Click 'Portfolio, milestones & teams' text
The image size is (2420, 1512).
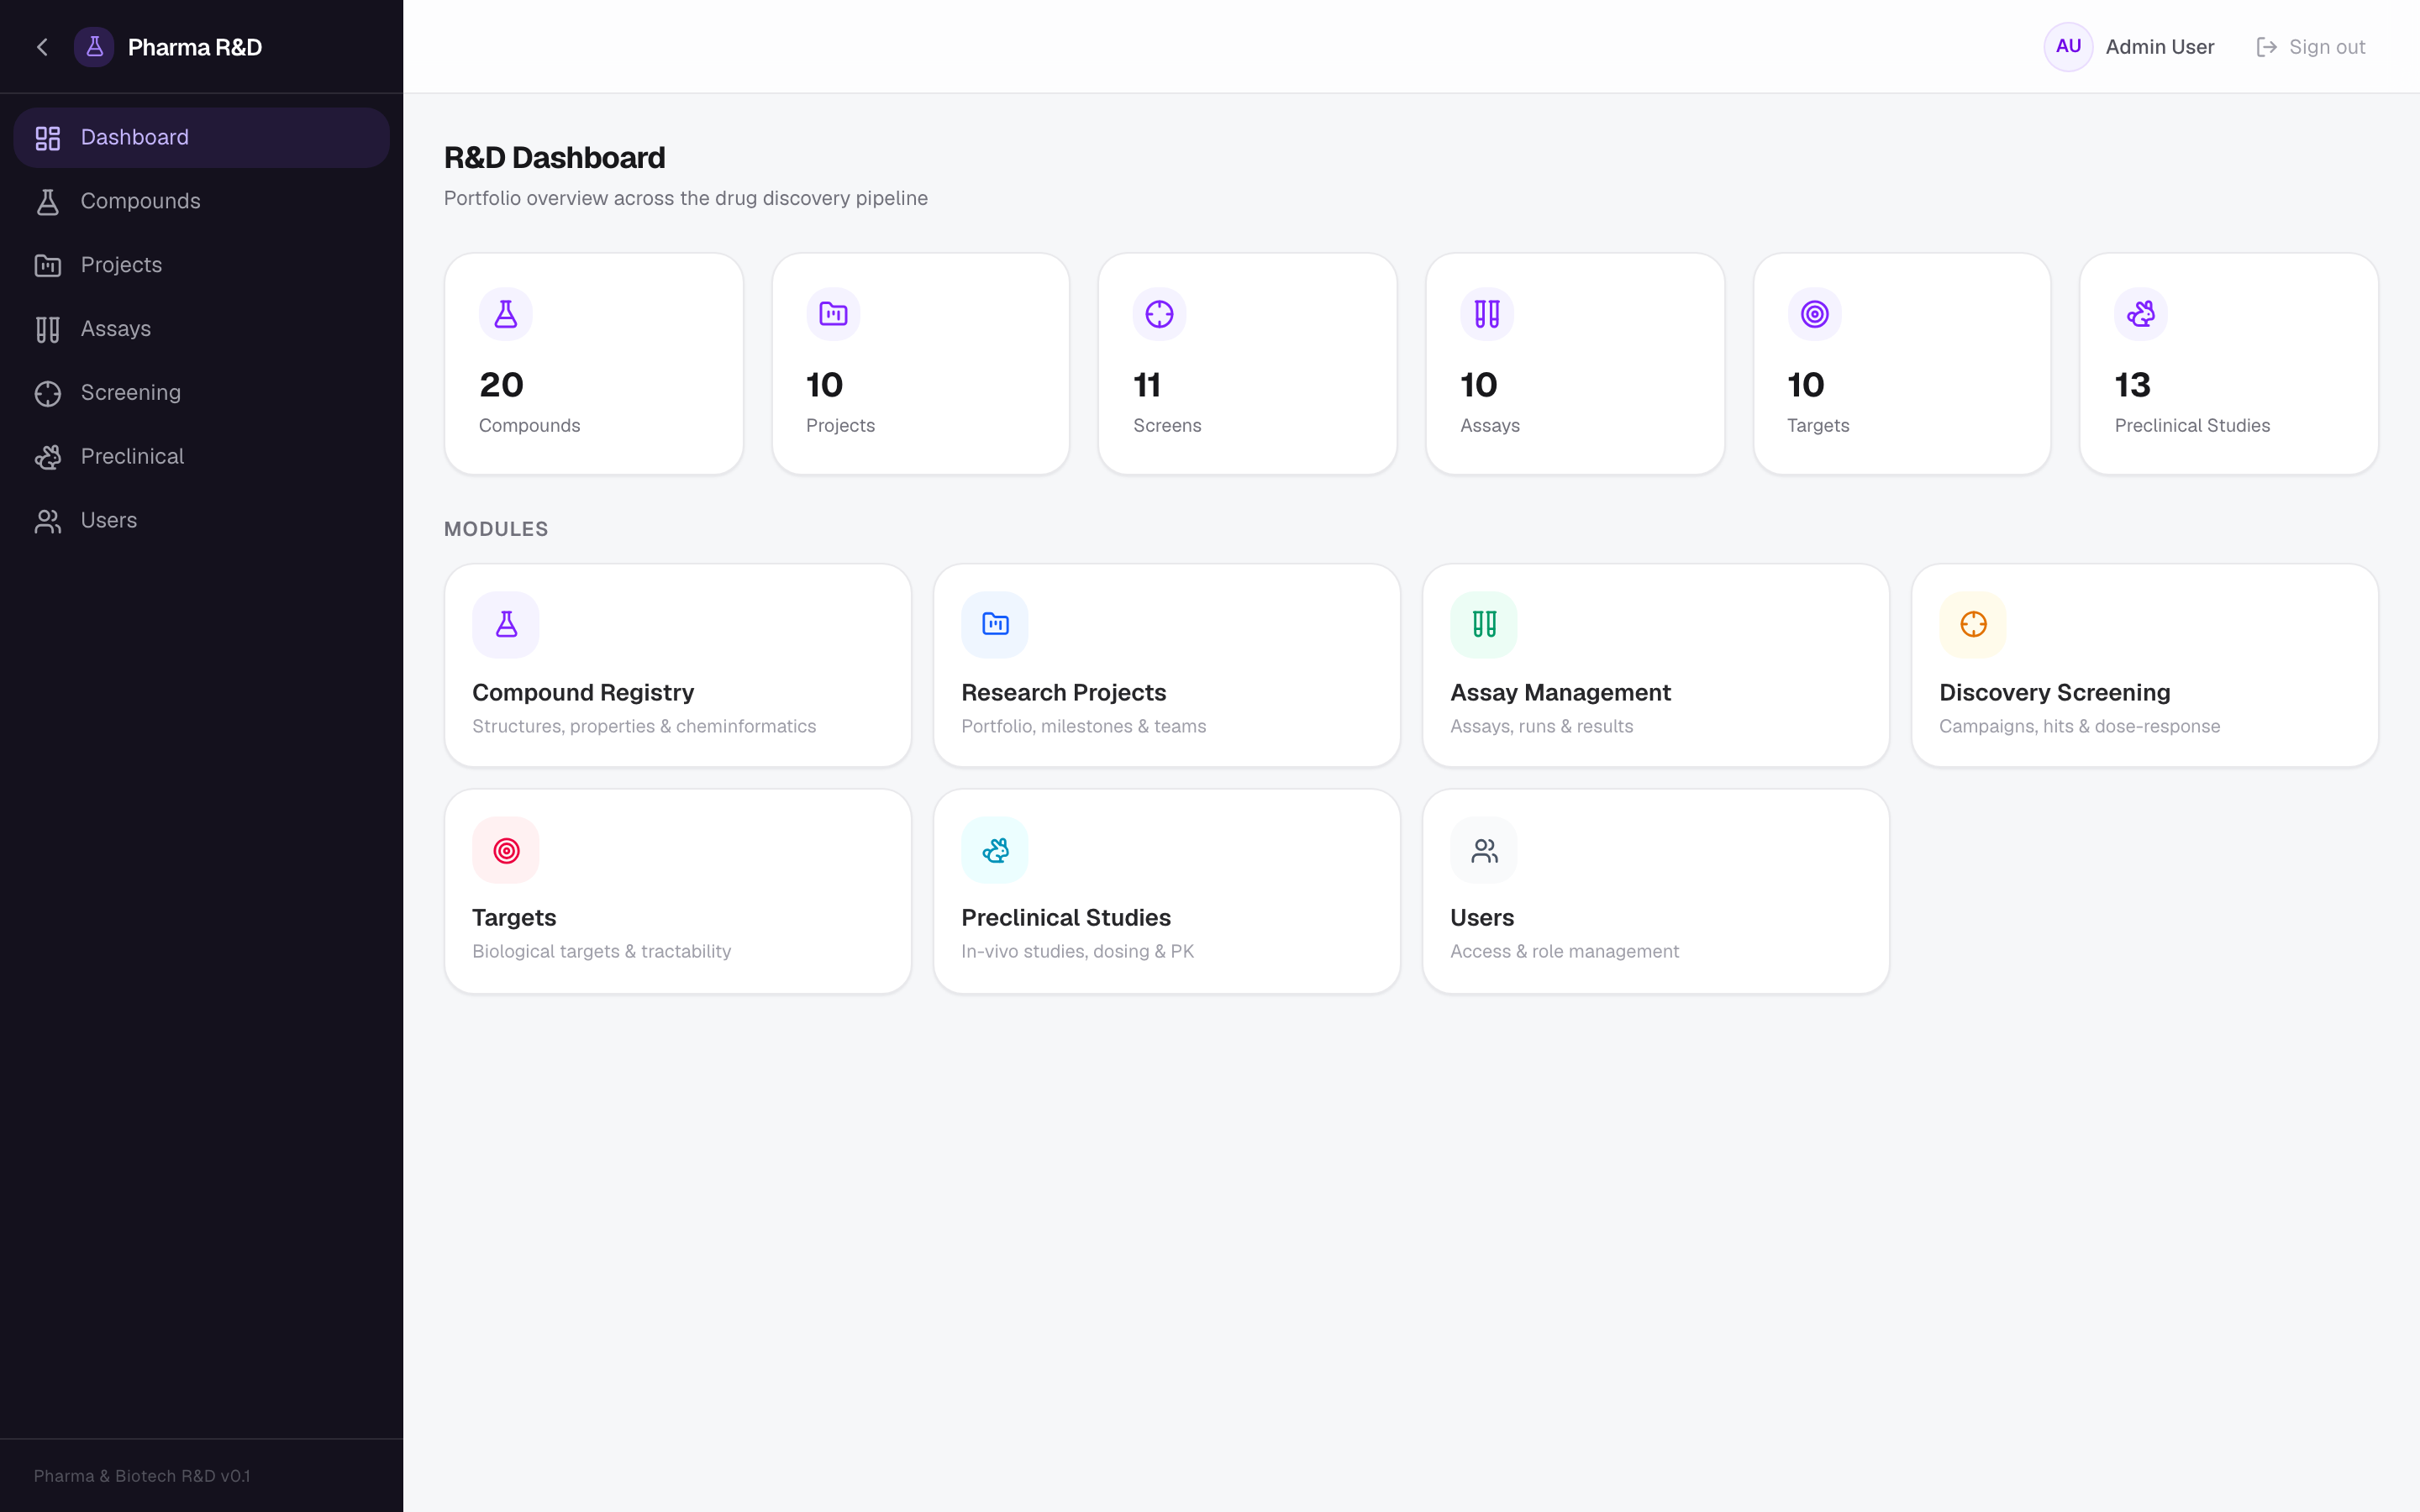(1084, 727)
